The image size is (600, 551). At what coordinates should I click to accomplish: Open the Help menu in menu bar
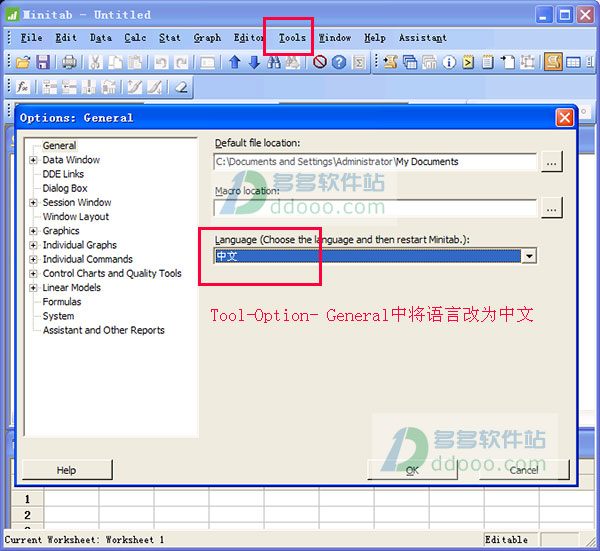tap(375, 38)
